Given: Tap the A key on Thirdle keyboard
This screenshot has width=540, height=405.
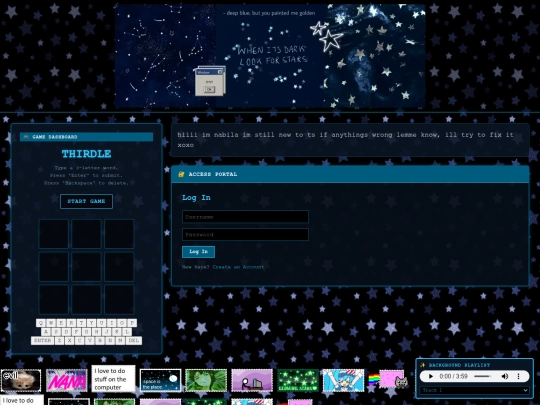Looking at the screenshot, I should [46, 332].
